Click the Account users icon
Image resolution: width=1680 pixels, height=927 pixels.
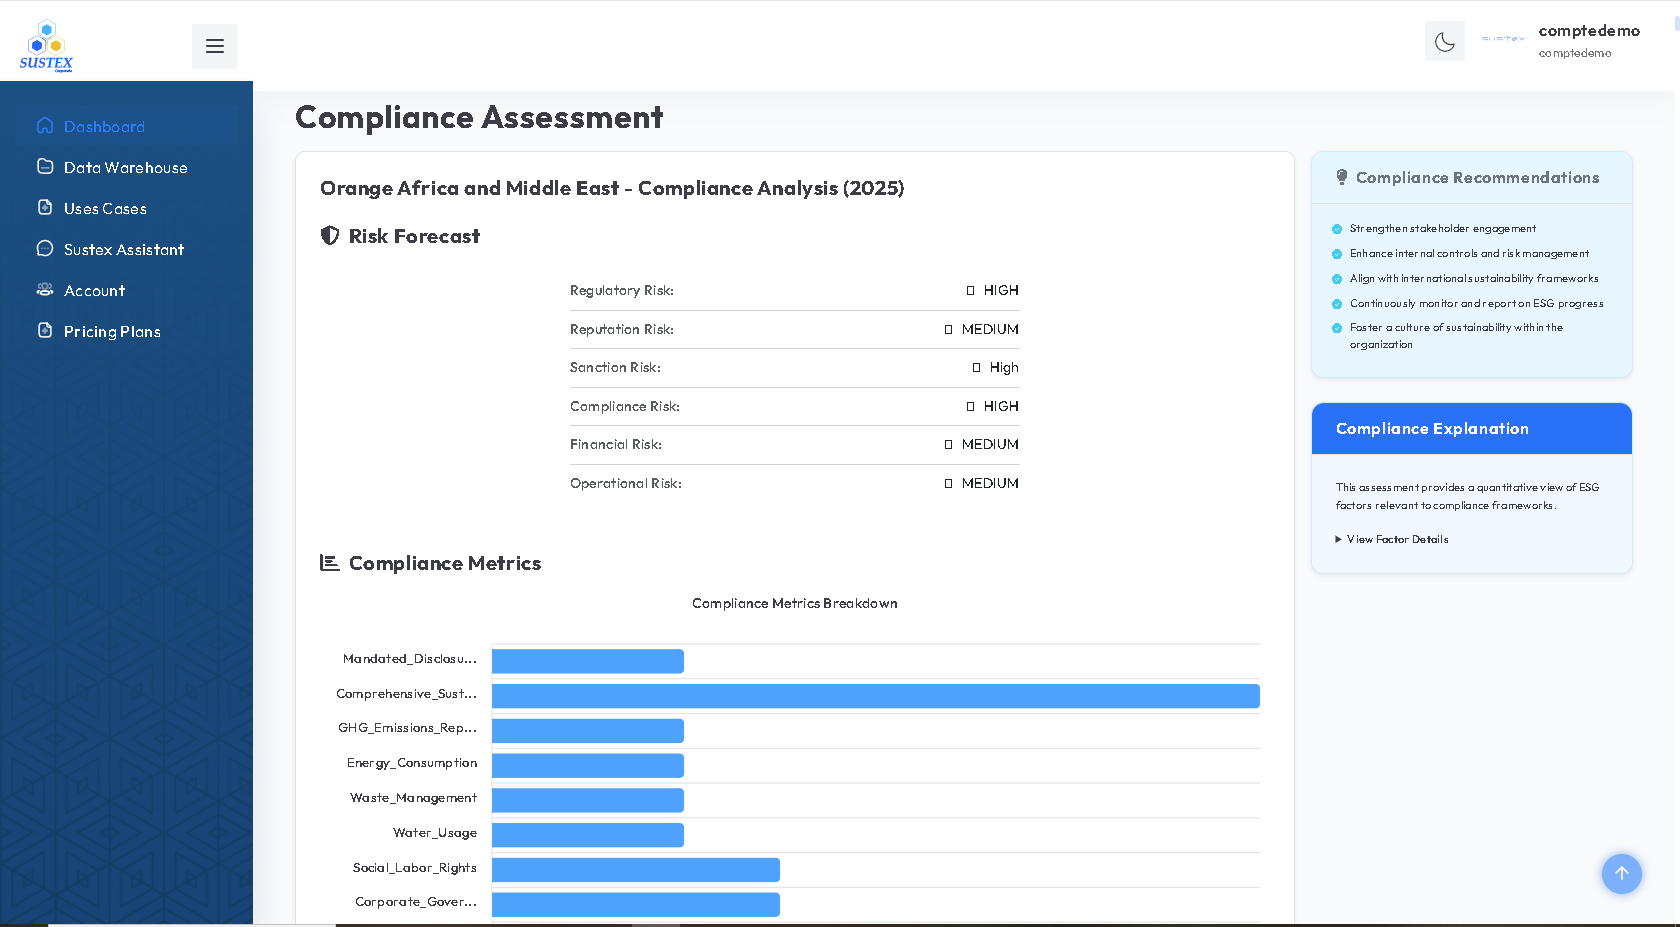pyautogui.click(x=45, y=289)
